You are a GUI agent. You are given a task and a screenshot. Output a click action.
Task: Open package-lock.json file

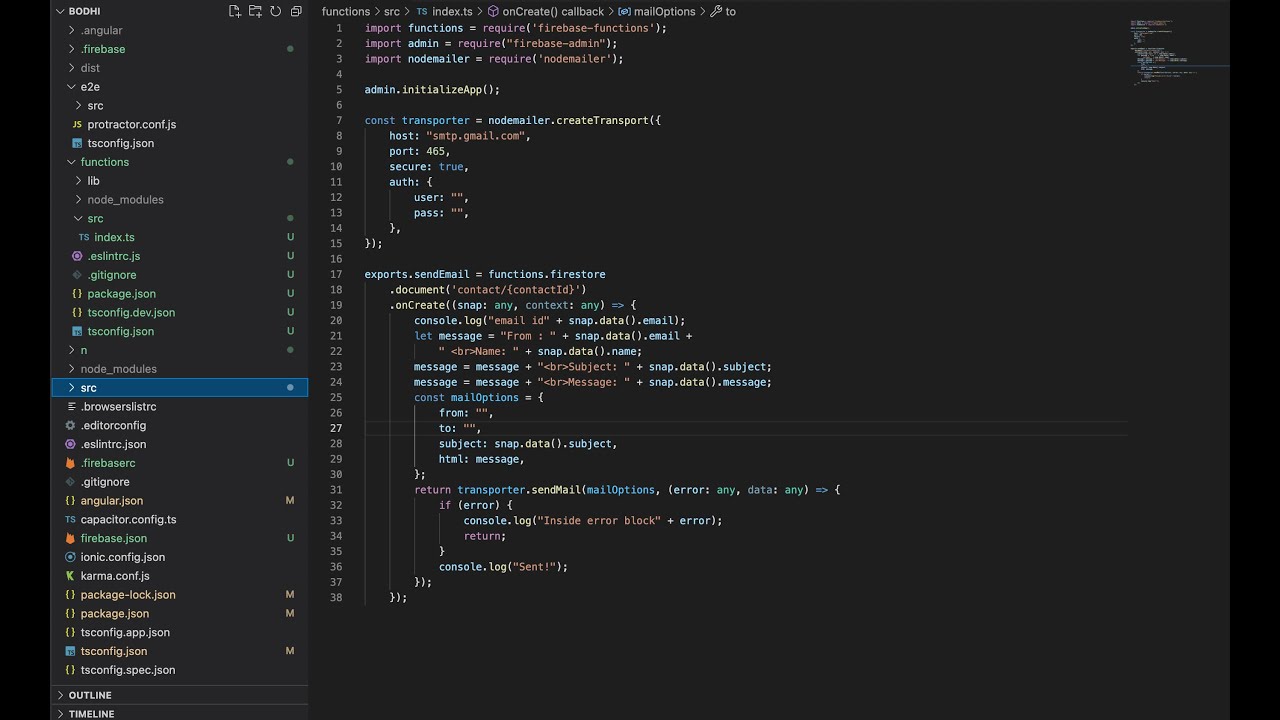128,595
